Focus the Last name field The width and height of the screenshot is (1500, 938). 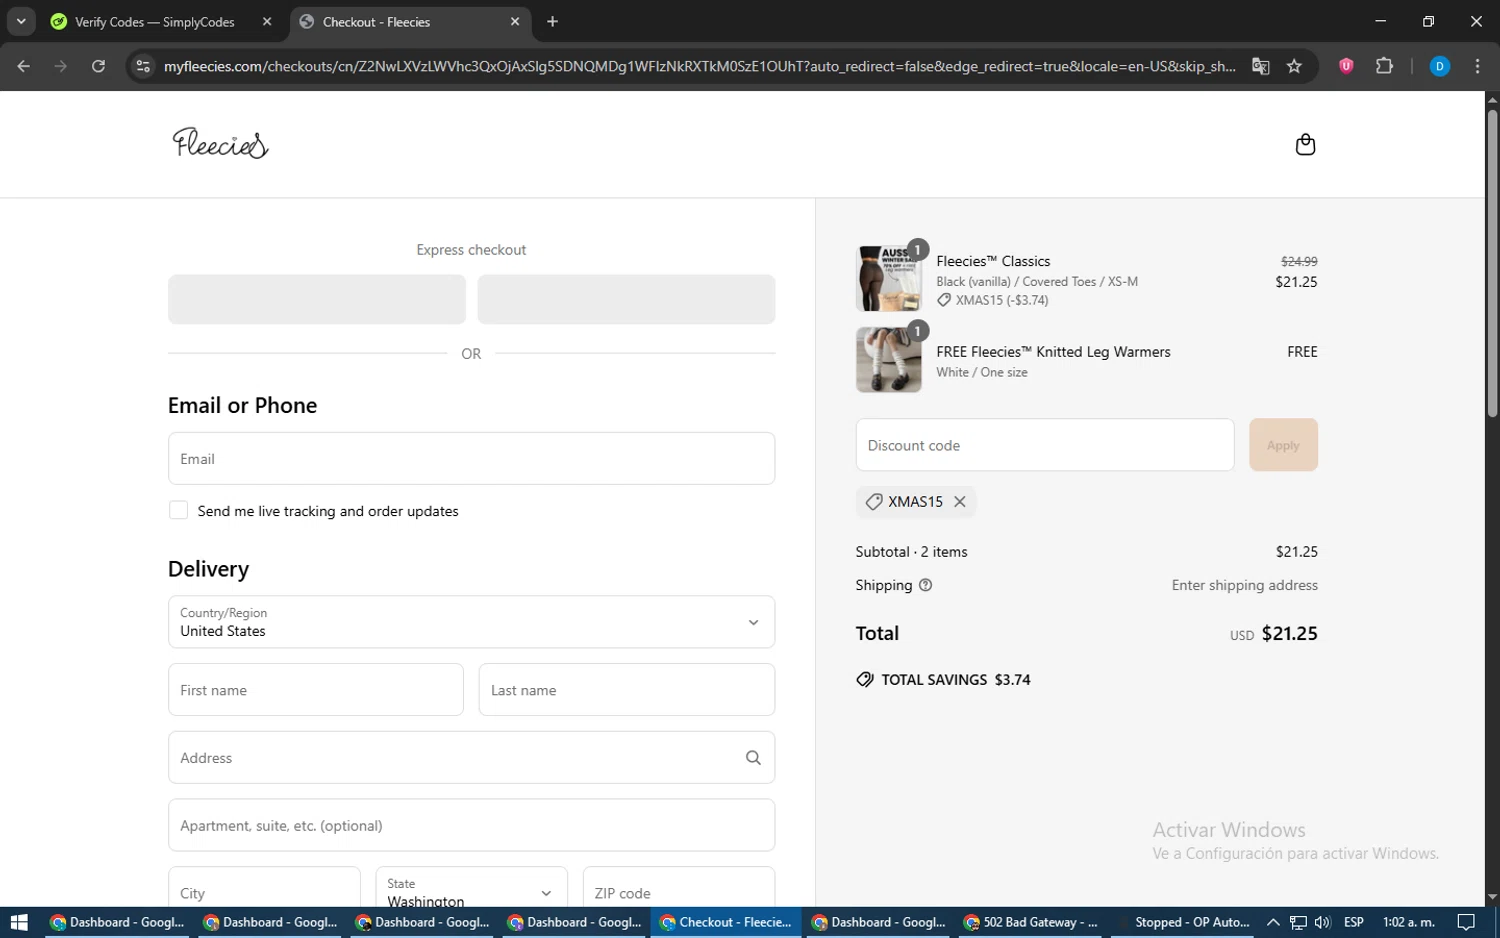(627, 690)
